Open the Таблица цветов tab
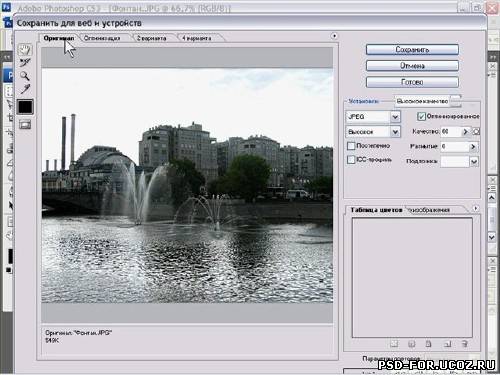 pyautogui.click(x=376, y=210)
